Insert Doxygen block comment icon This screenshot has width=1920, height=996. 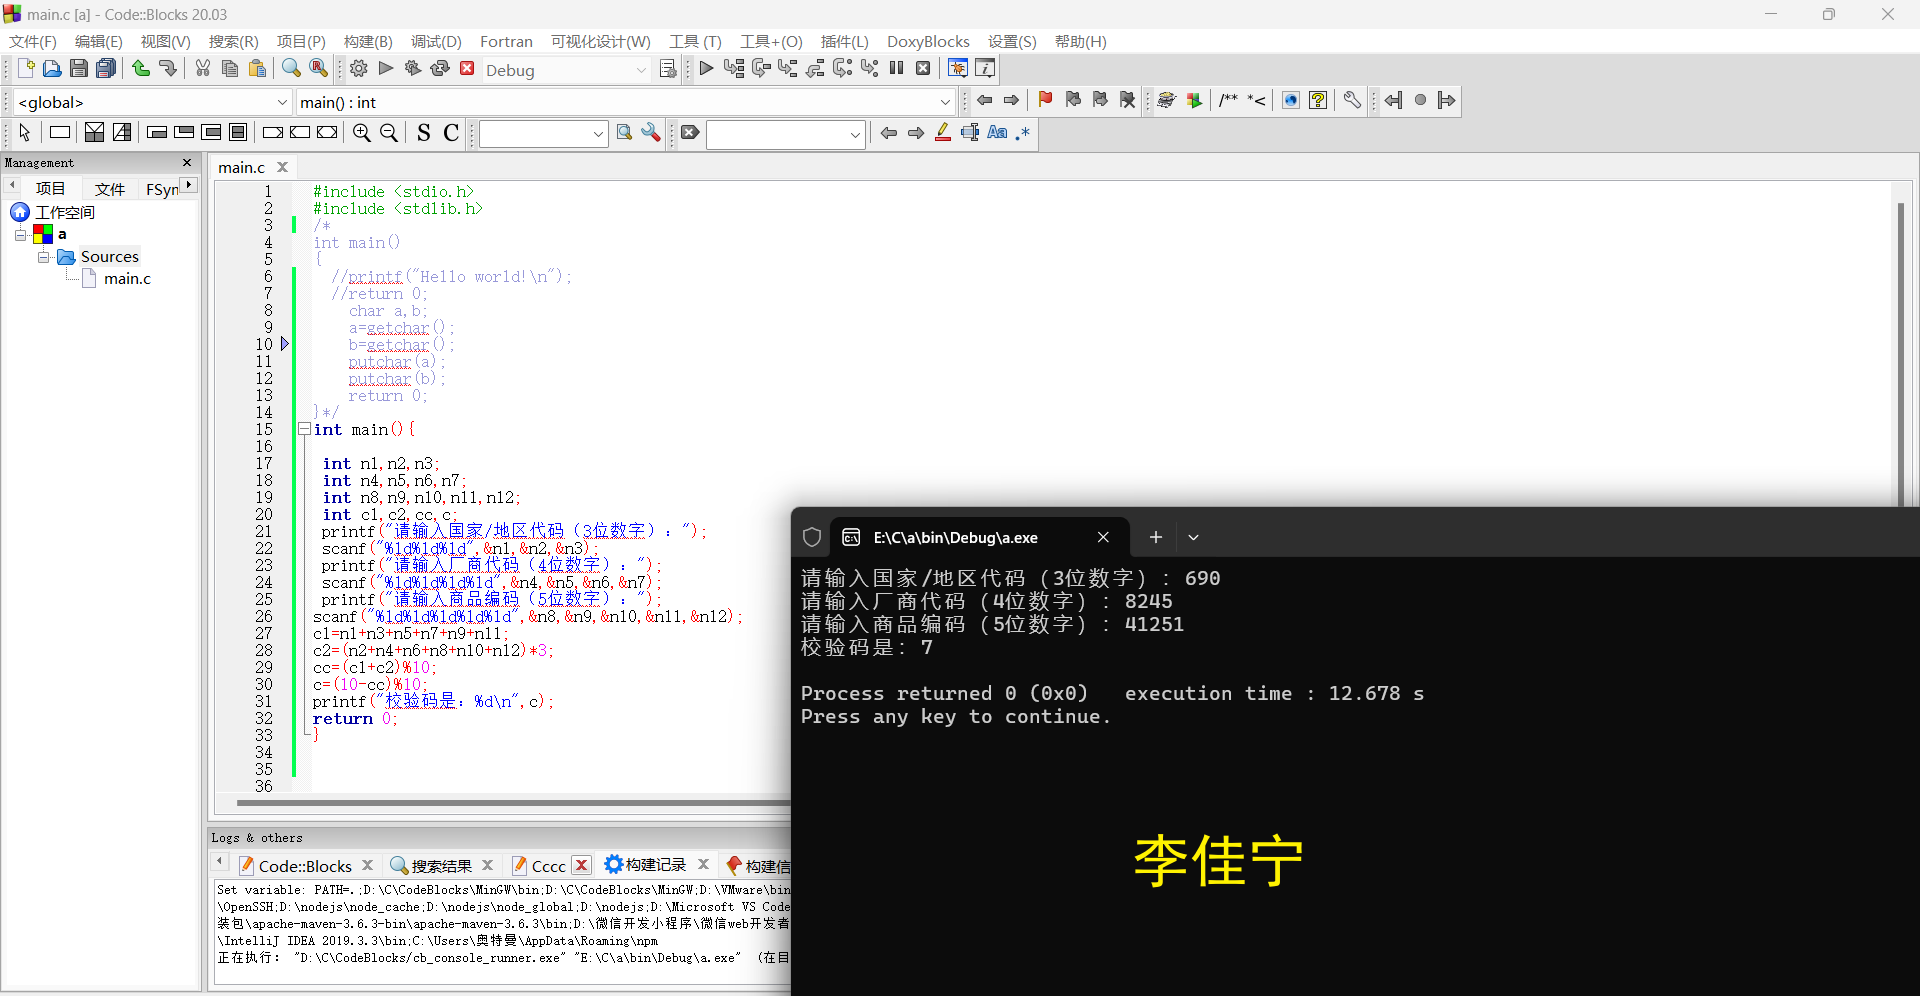click(x=1229, y=100)
